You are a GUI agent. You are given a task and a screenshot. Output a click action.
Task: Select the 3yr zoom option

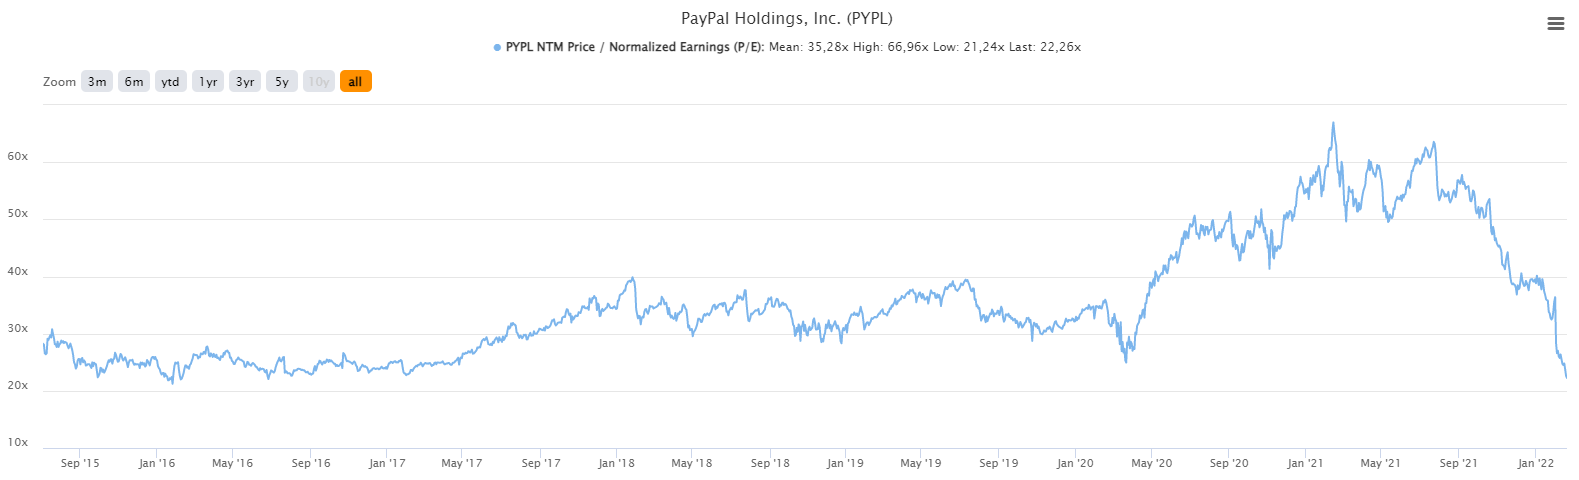tap(245, 82)
